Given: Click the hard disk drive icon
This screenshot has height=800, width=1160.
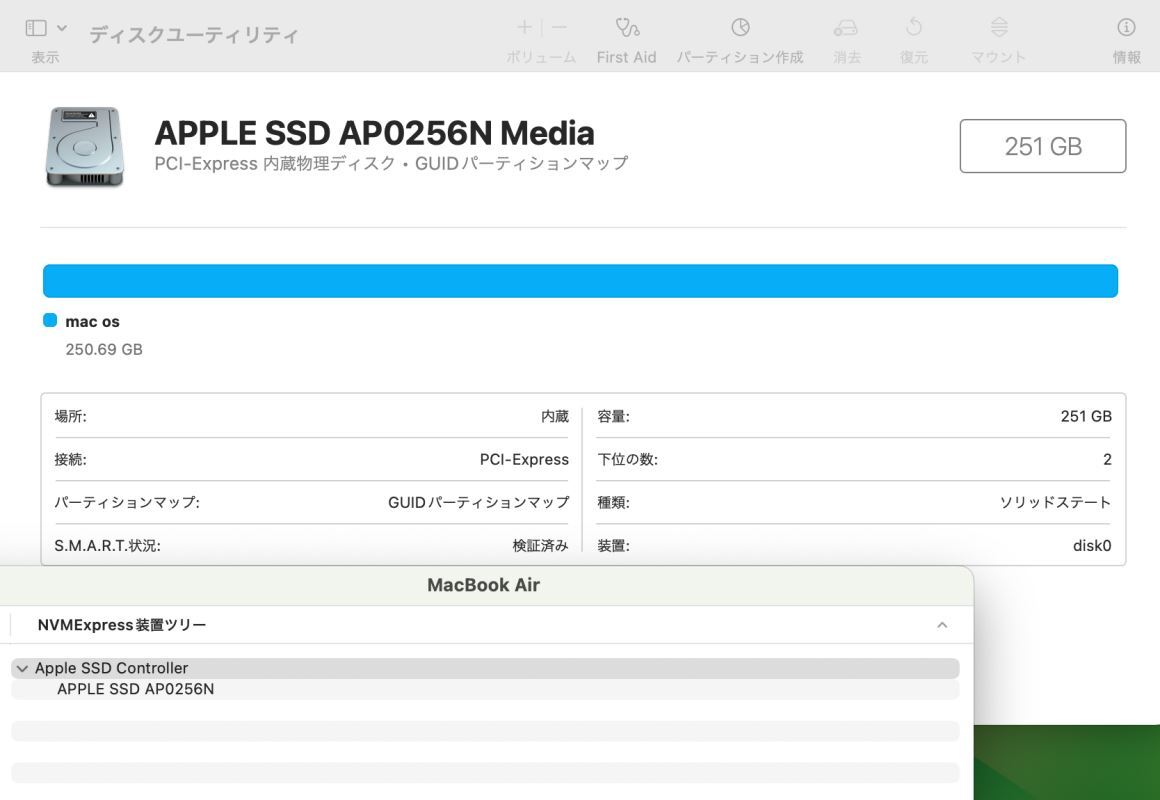Looking at the screenshot, I should [x=84, y=147].
